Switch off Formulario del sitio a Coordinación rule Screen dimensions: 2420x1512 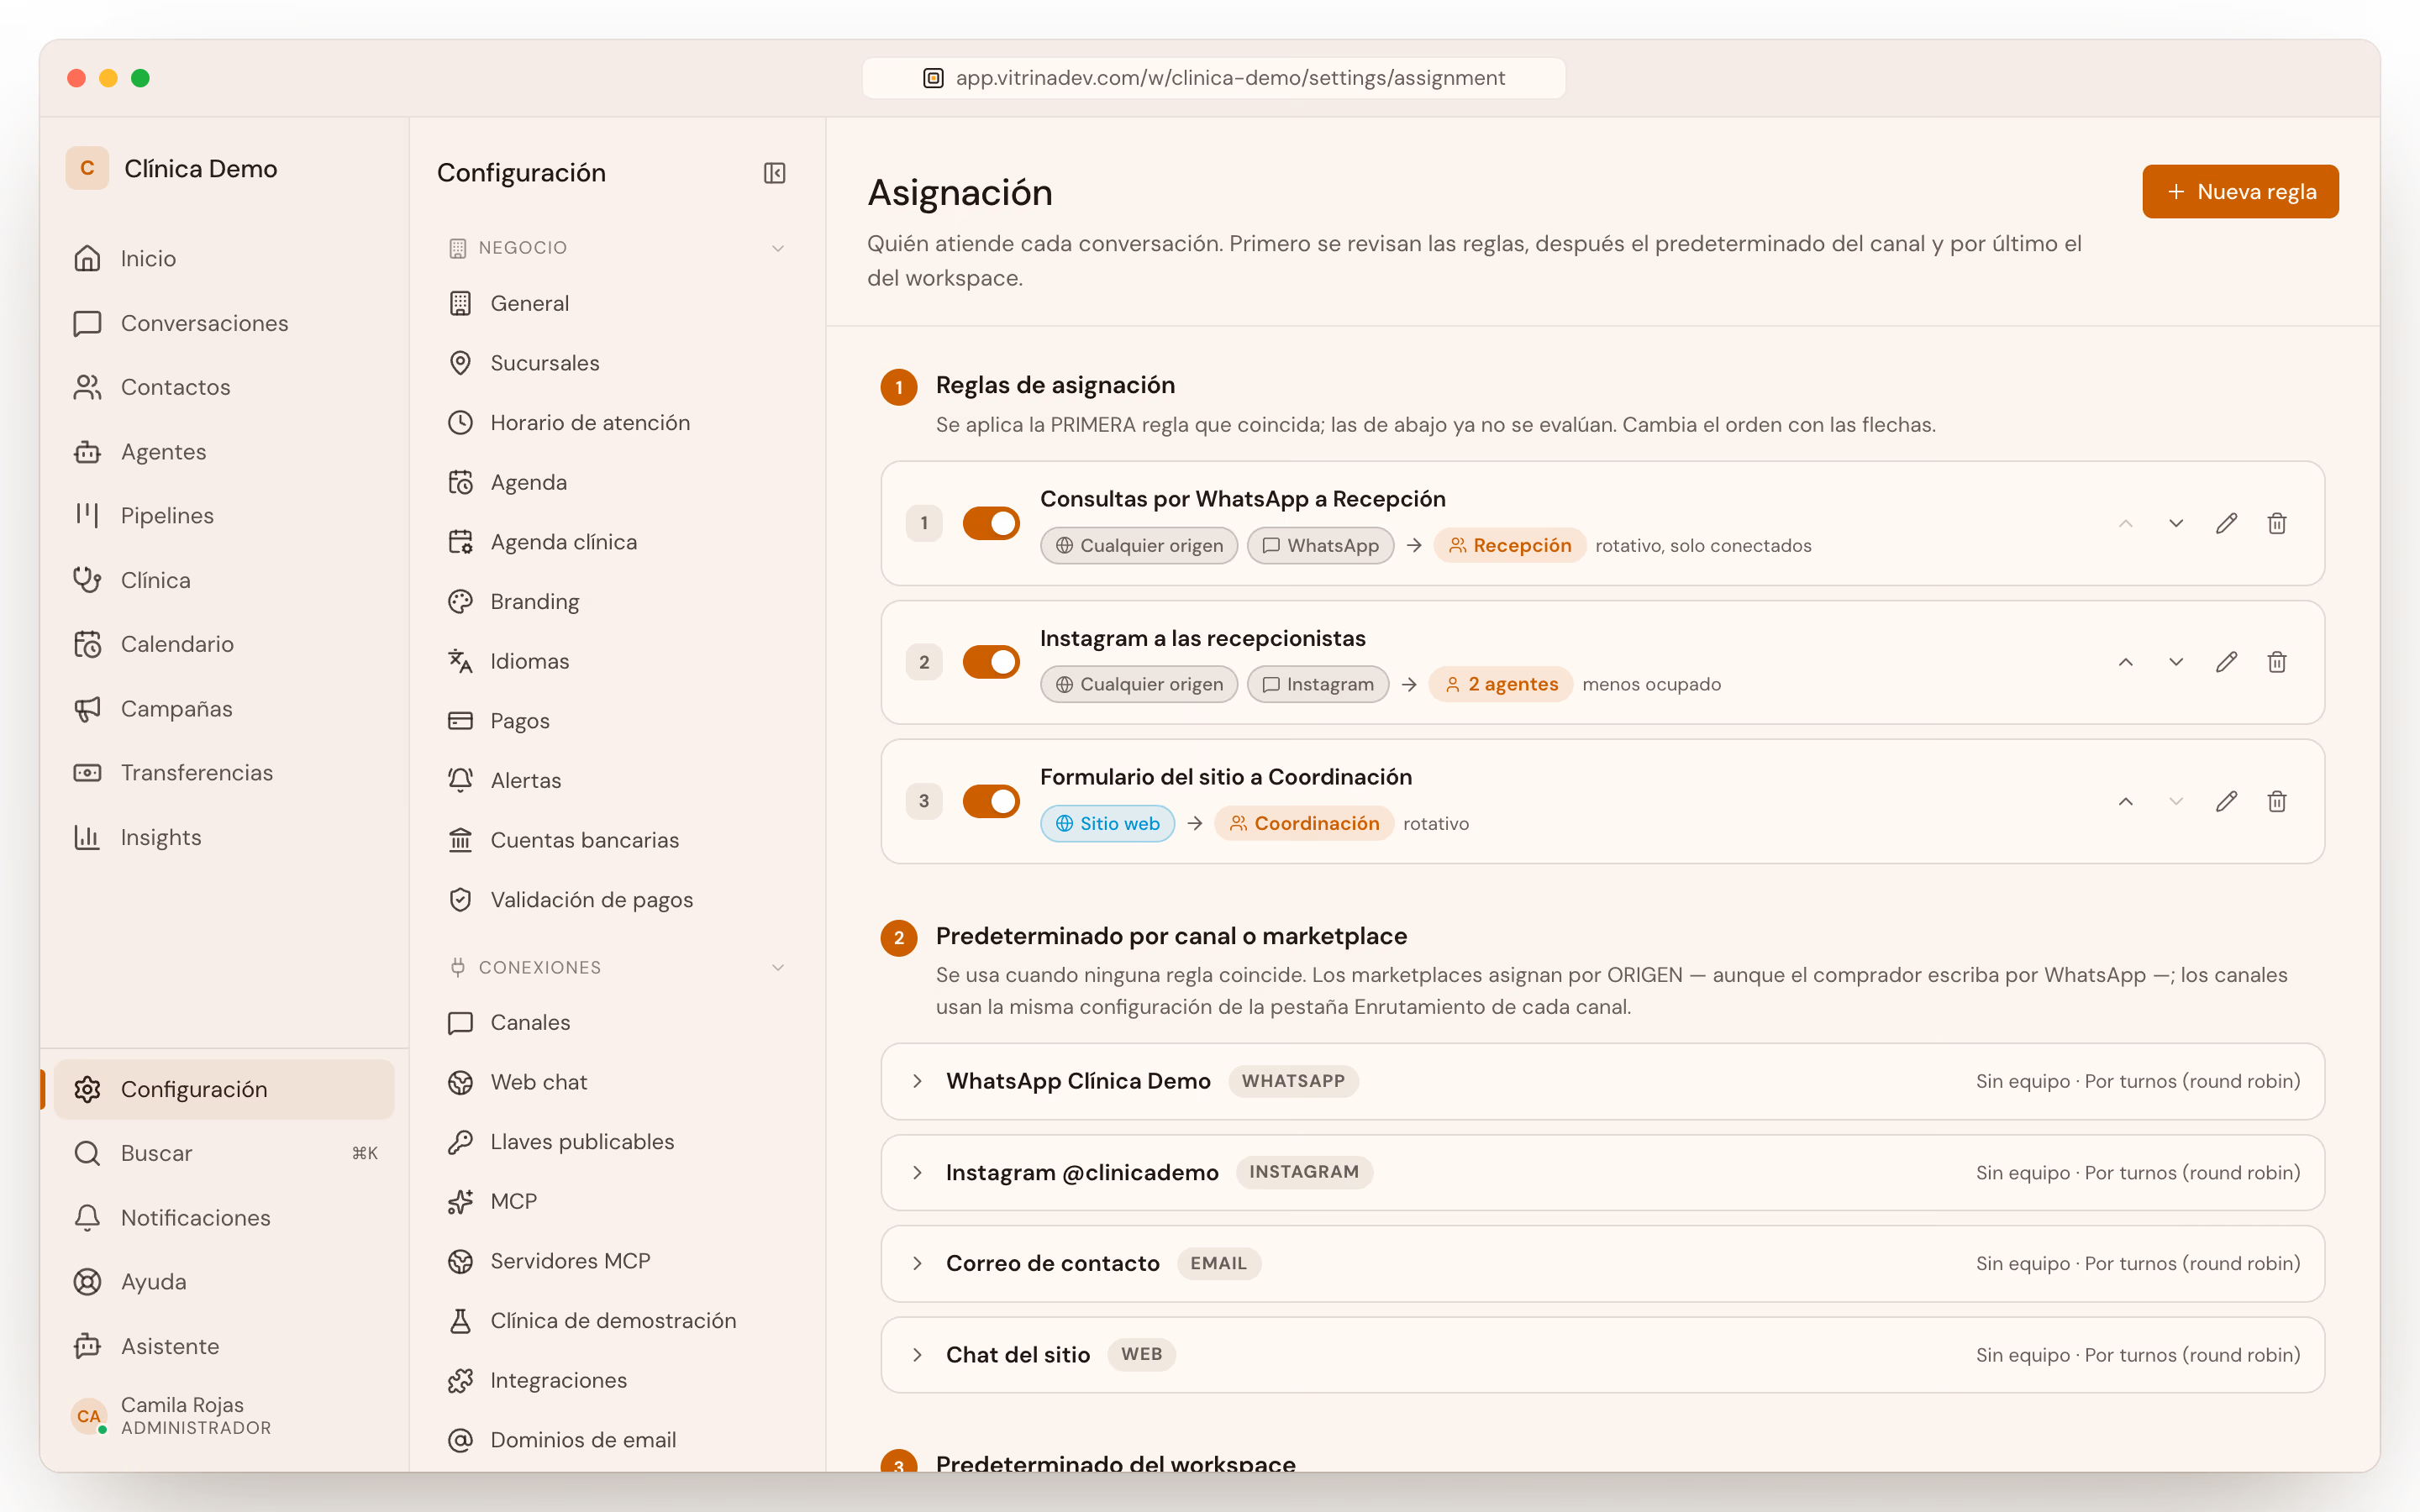click(x=990, y=801)
